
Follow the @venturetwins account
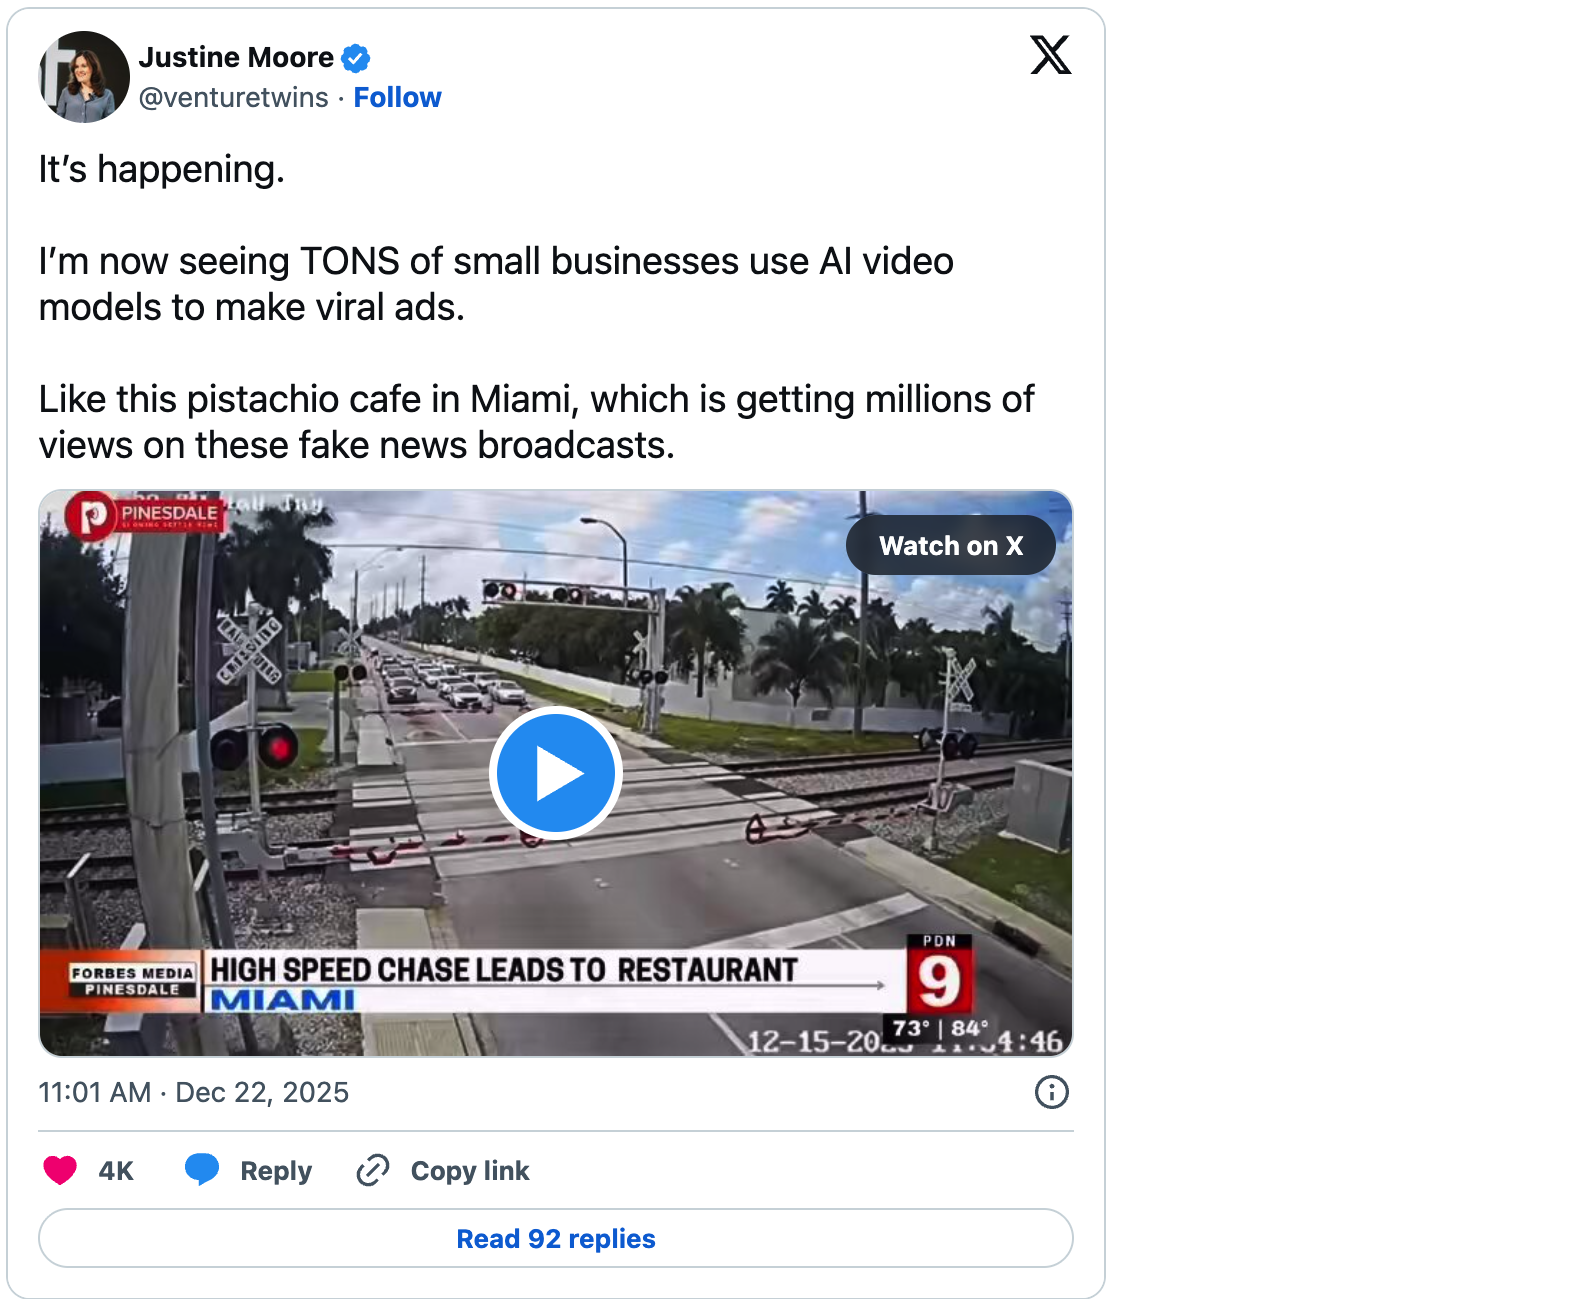pos(397,98)
